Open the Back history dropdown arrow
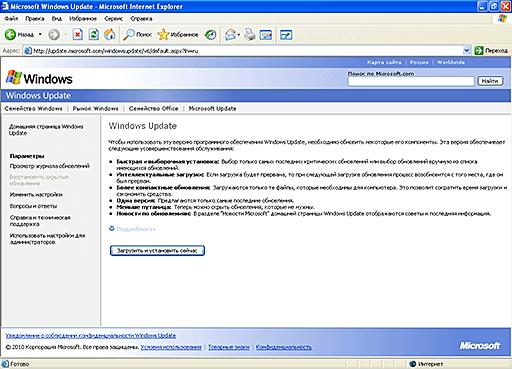This screenshot has width=512, height=369. coord(40,34)
